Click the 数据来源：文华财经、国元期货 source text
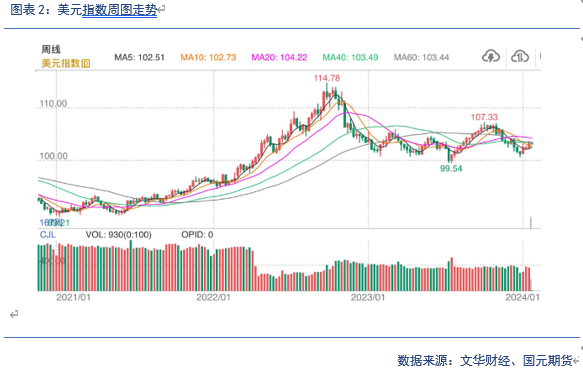 point(485,360)
